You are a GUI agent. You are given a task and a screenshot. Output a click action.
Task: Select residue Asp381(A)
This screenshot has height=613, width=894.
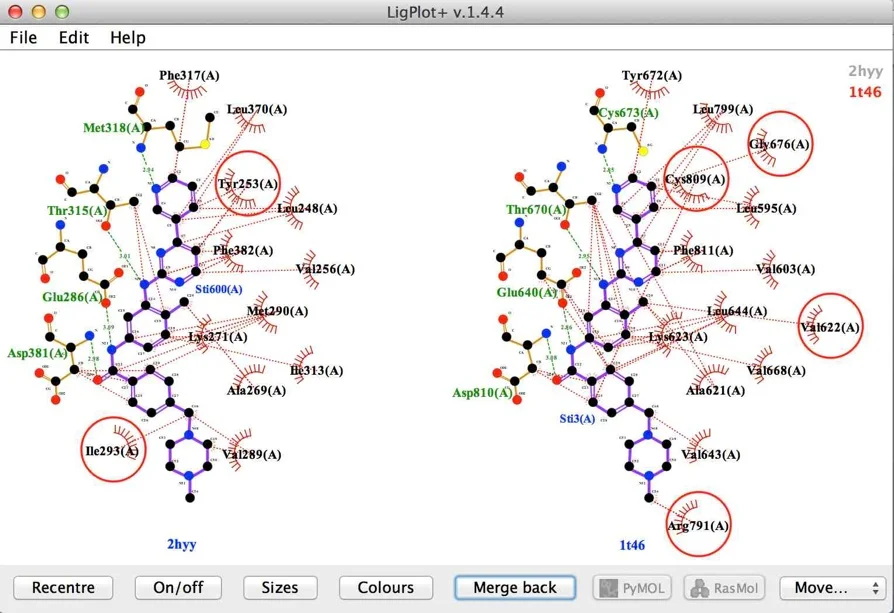(37, 353)
